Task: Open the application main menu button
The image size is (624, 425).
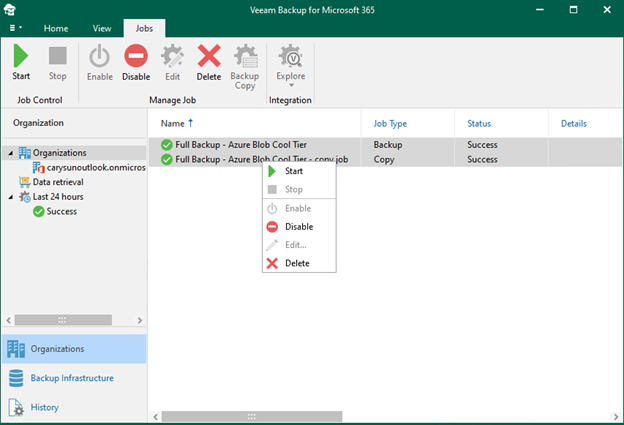Action: 16,28
